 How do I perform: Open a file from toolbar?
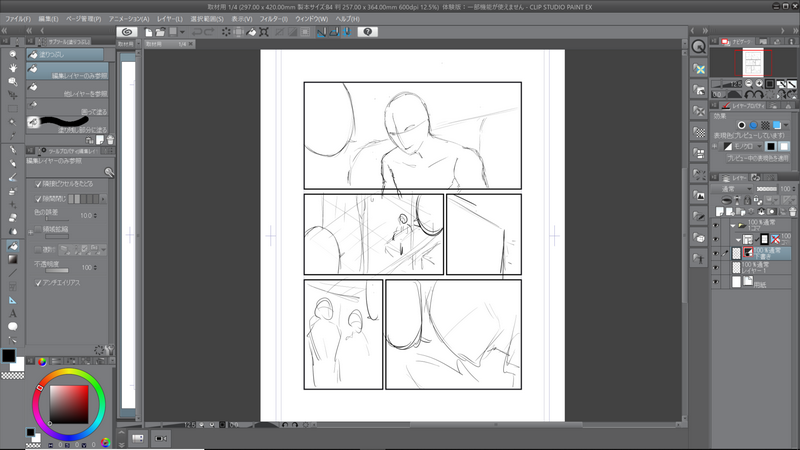click(x=160, y=32)
